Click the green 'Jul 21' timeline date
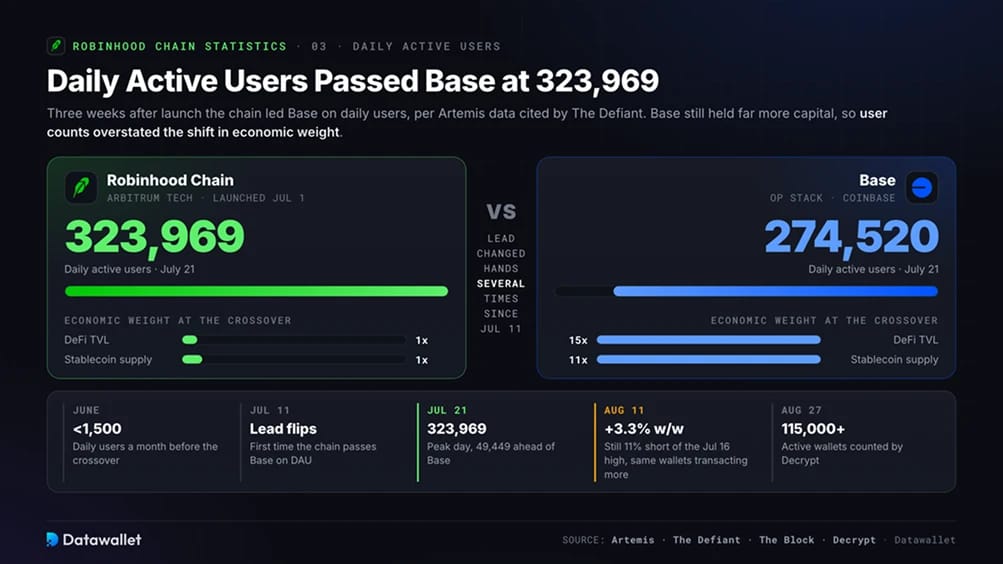The height and width of the screenshot is (564, 1003). pos(447,410)
